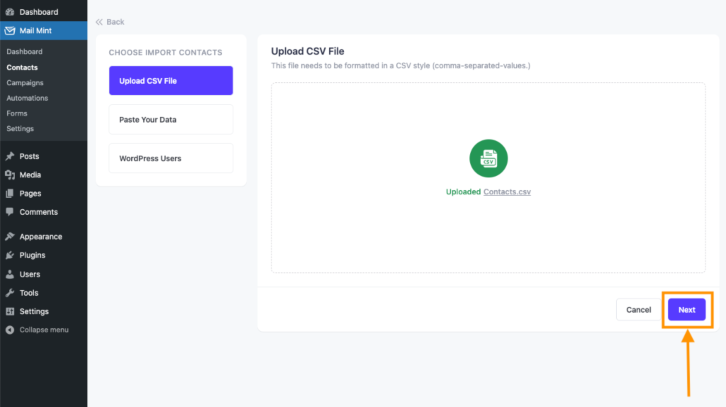The height and width of the screenshot is (407, 726).
Task: Click the Comments bubble icon
Action: point(10,212)
